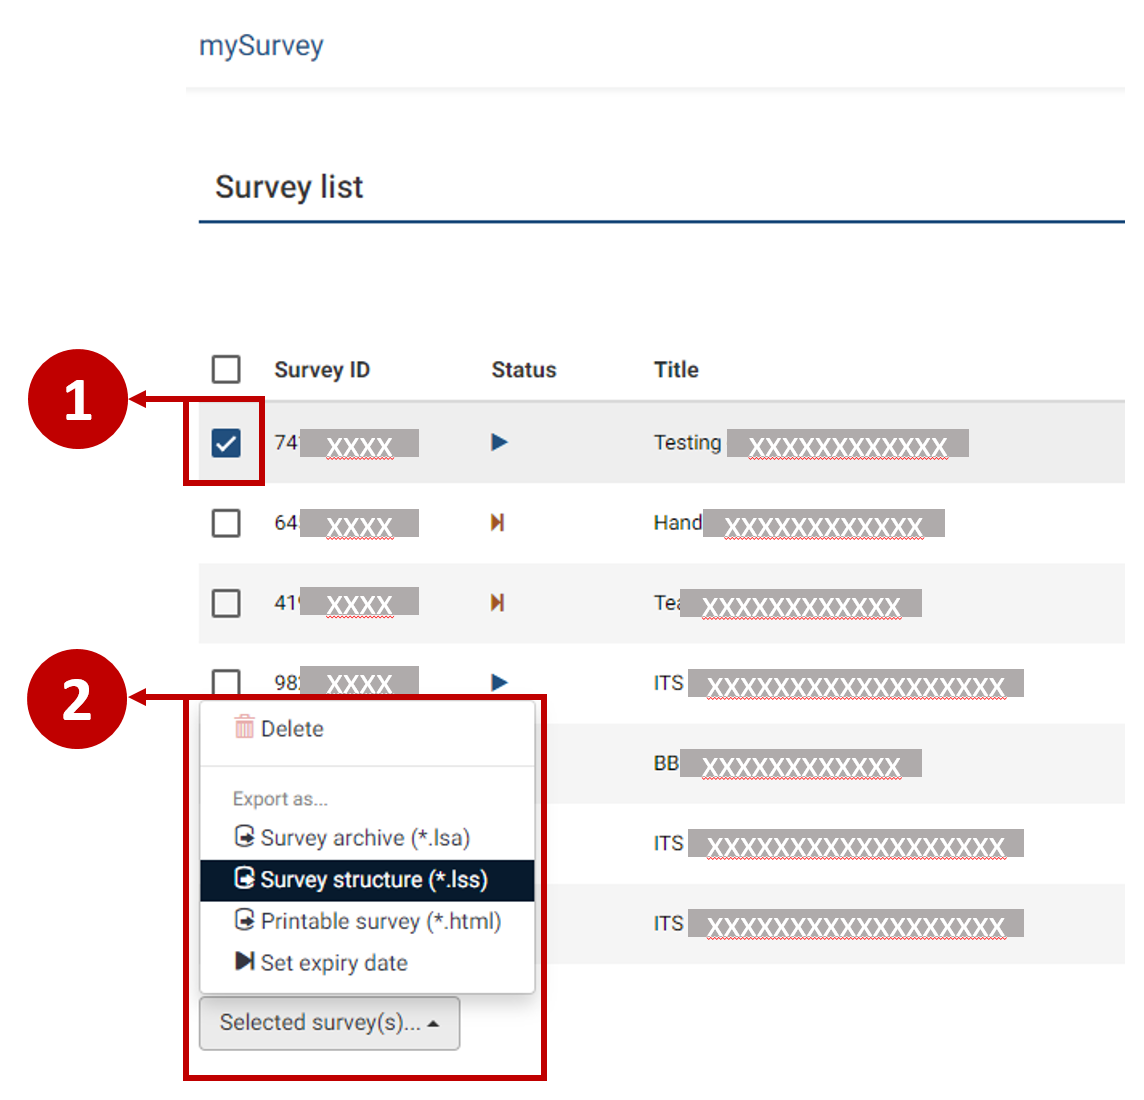Check the checkbox for the survey starting with 64
The image size is (1144, 1100).
point(225,522)
